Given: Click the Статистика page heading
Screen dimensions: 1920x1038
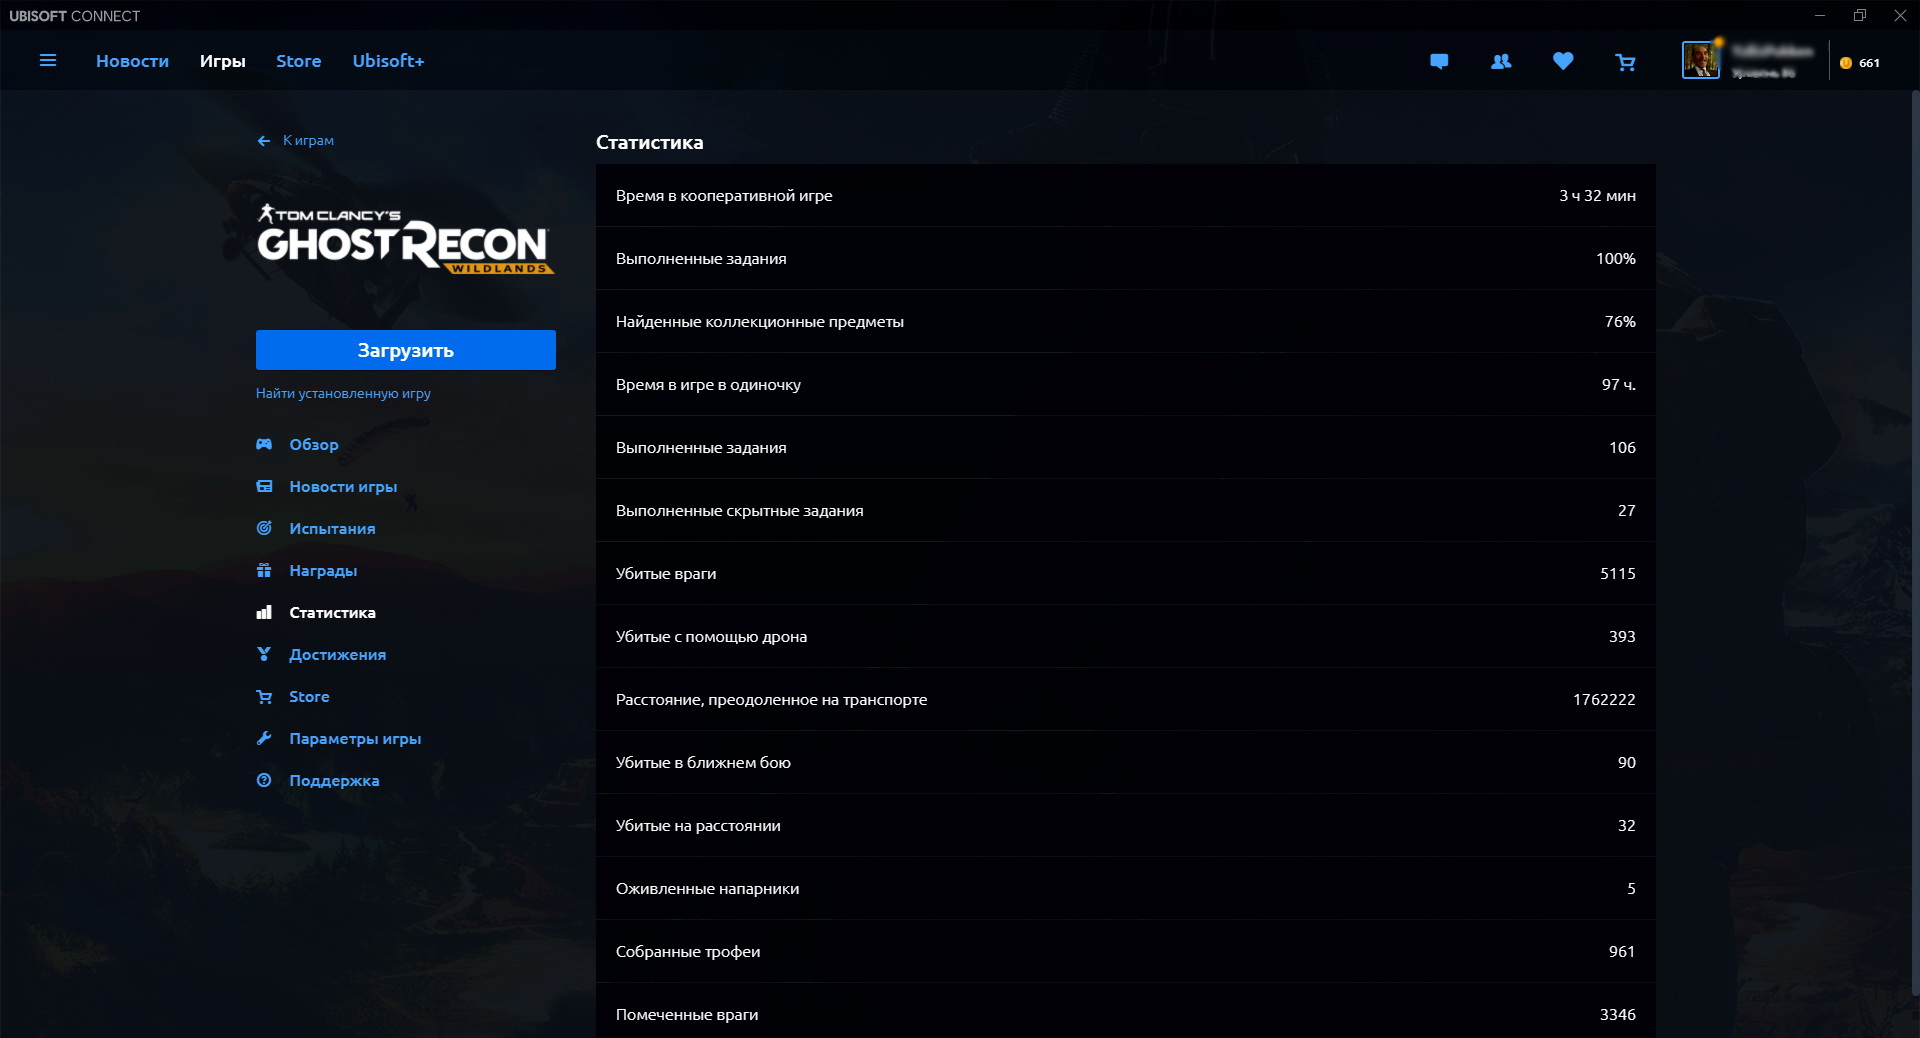Looking at the screenshot, I should [649, 142].
